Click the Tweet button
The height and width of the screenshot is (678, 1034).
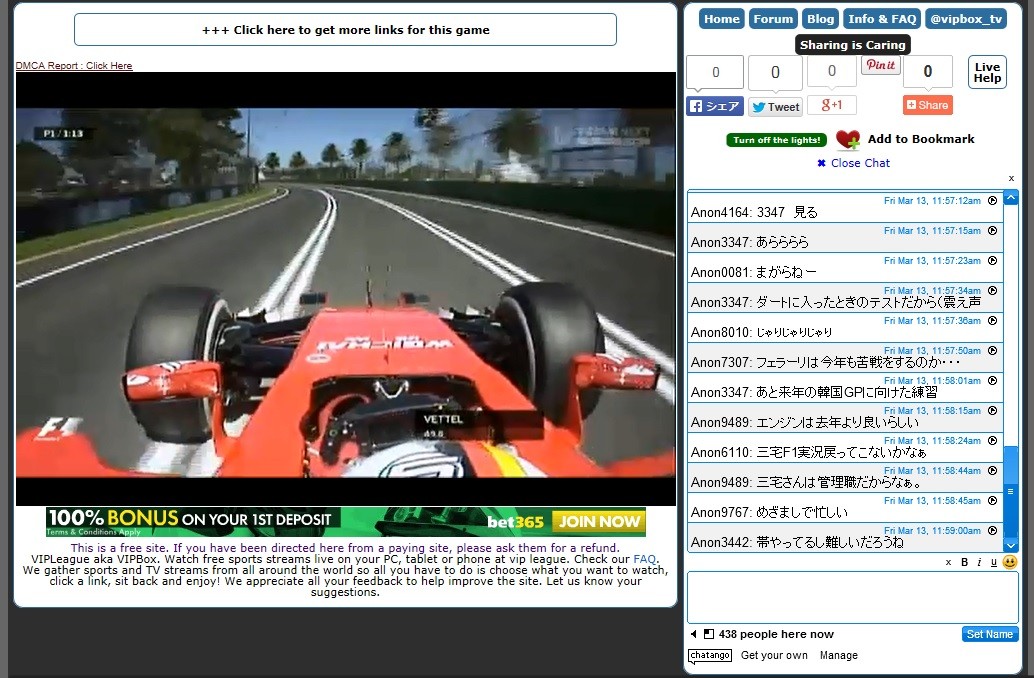click(776, 107)
